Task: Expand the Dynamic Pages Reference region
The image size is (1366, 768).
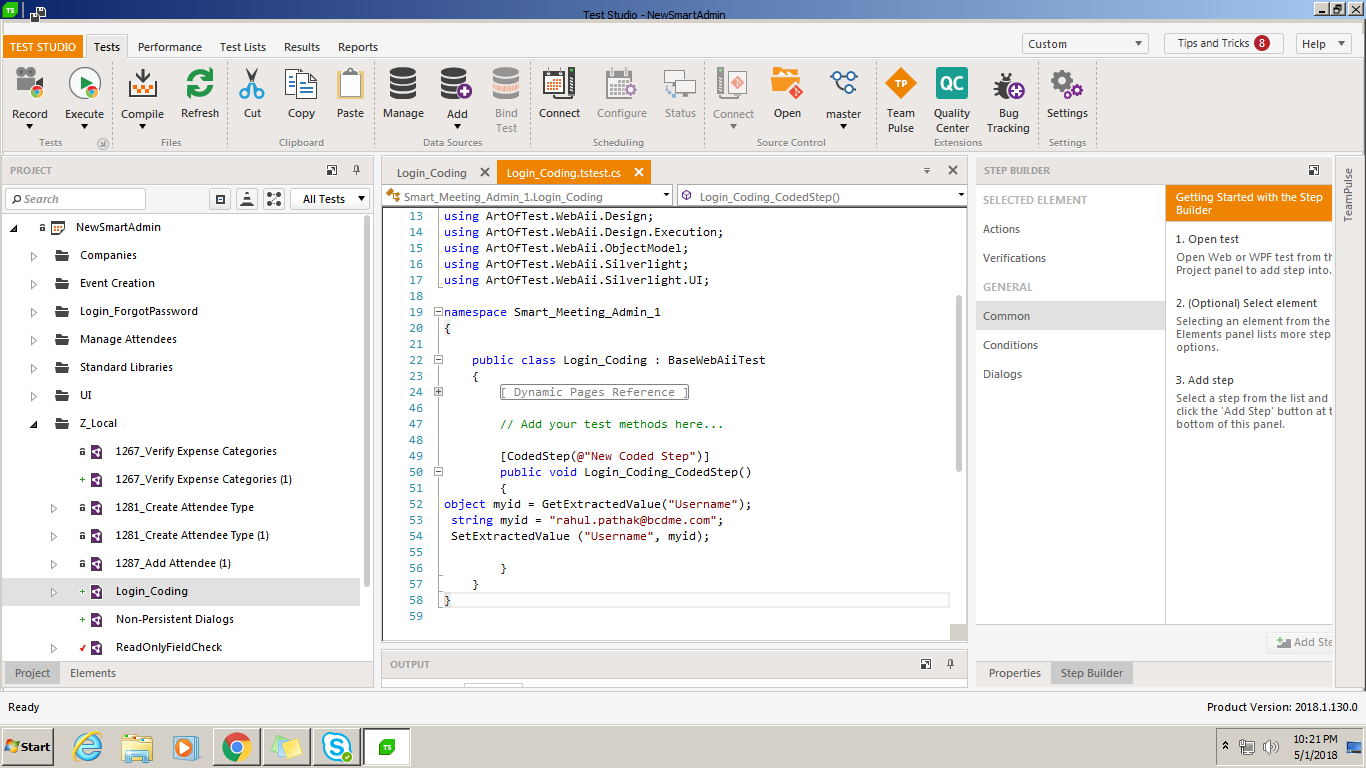Action: tap(438, 392)
